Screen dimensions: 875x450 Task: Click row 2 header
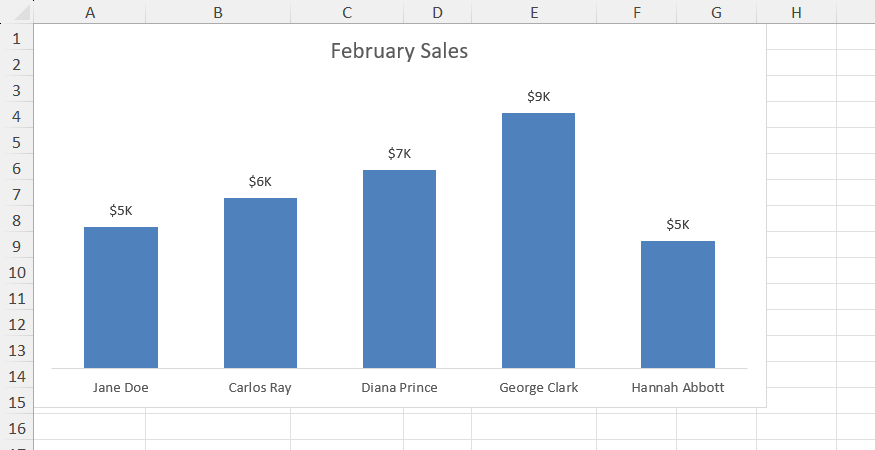pyautogui.click(x=17, y=64)
